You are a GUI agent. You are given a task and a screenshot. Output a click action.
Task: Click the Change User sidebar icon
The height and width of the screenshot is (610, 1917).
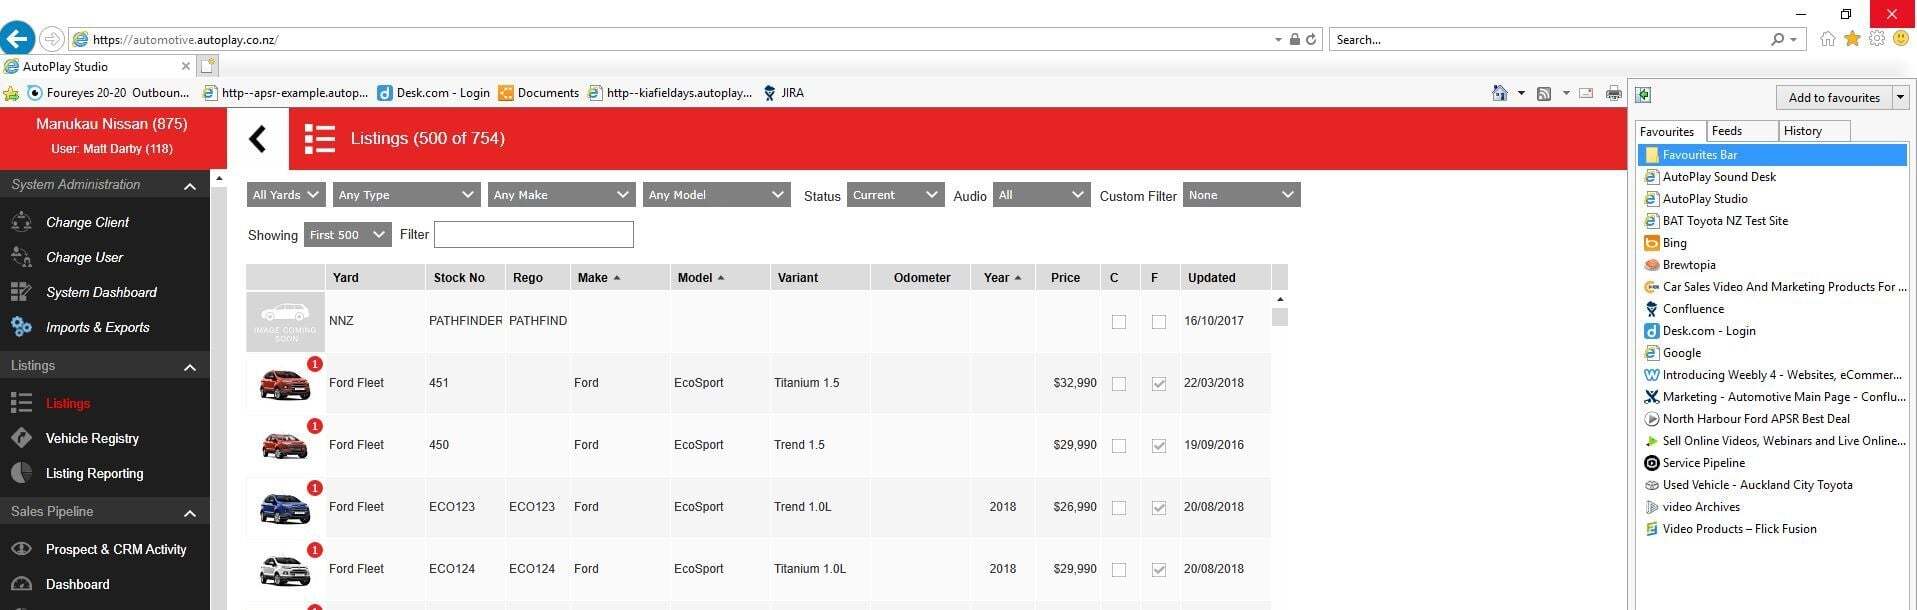(x=21, y=257)
